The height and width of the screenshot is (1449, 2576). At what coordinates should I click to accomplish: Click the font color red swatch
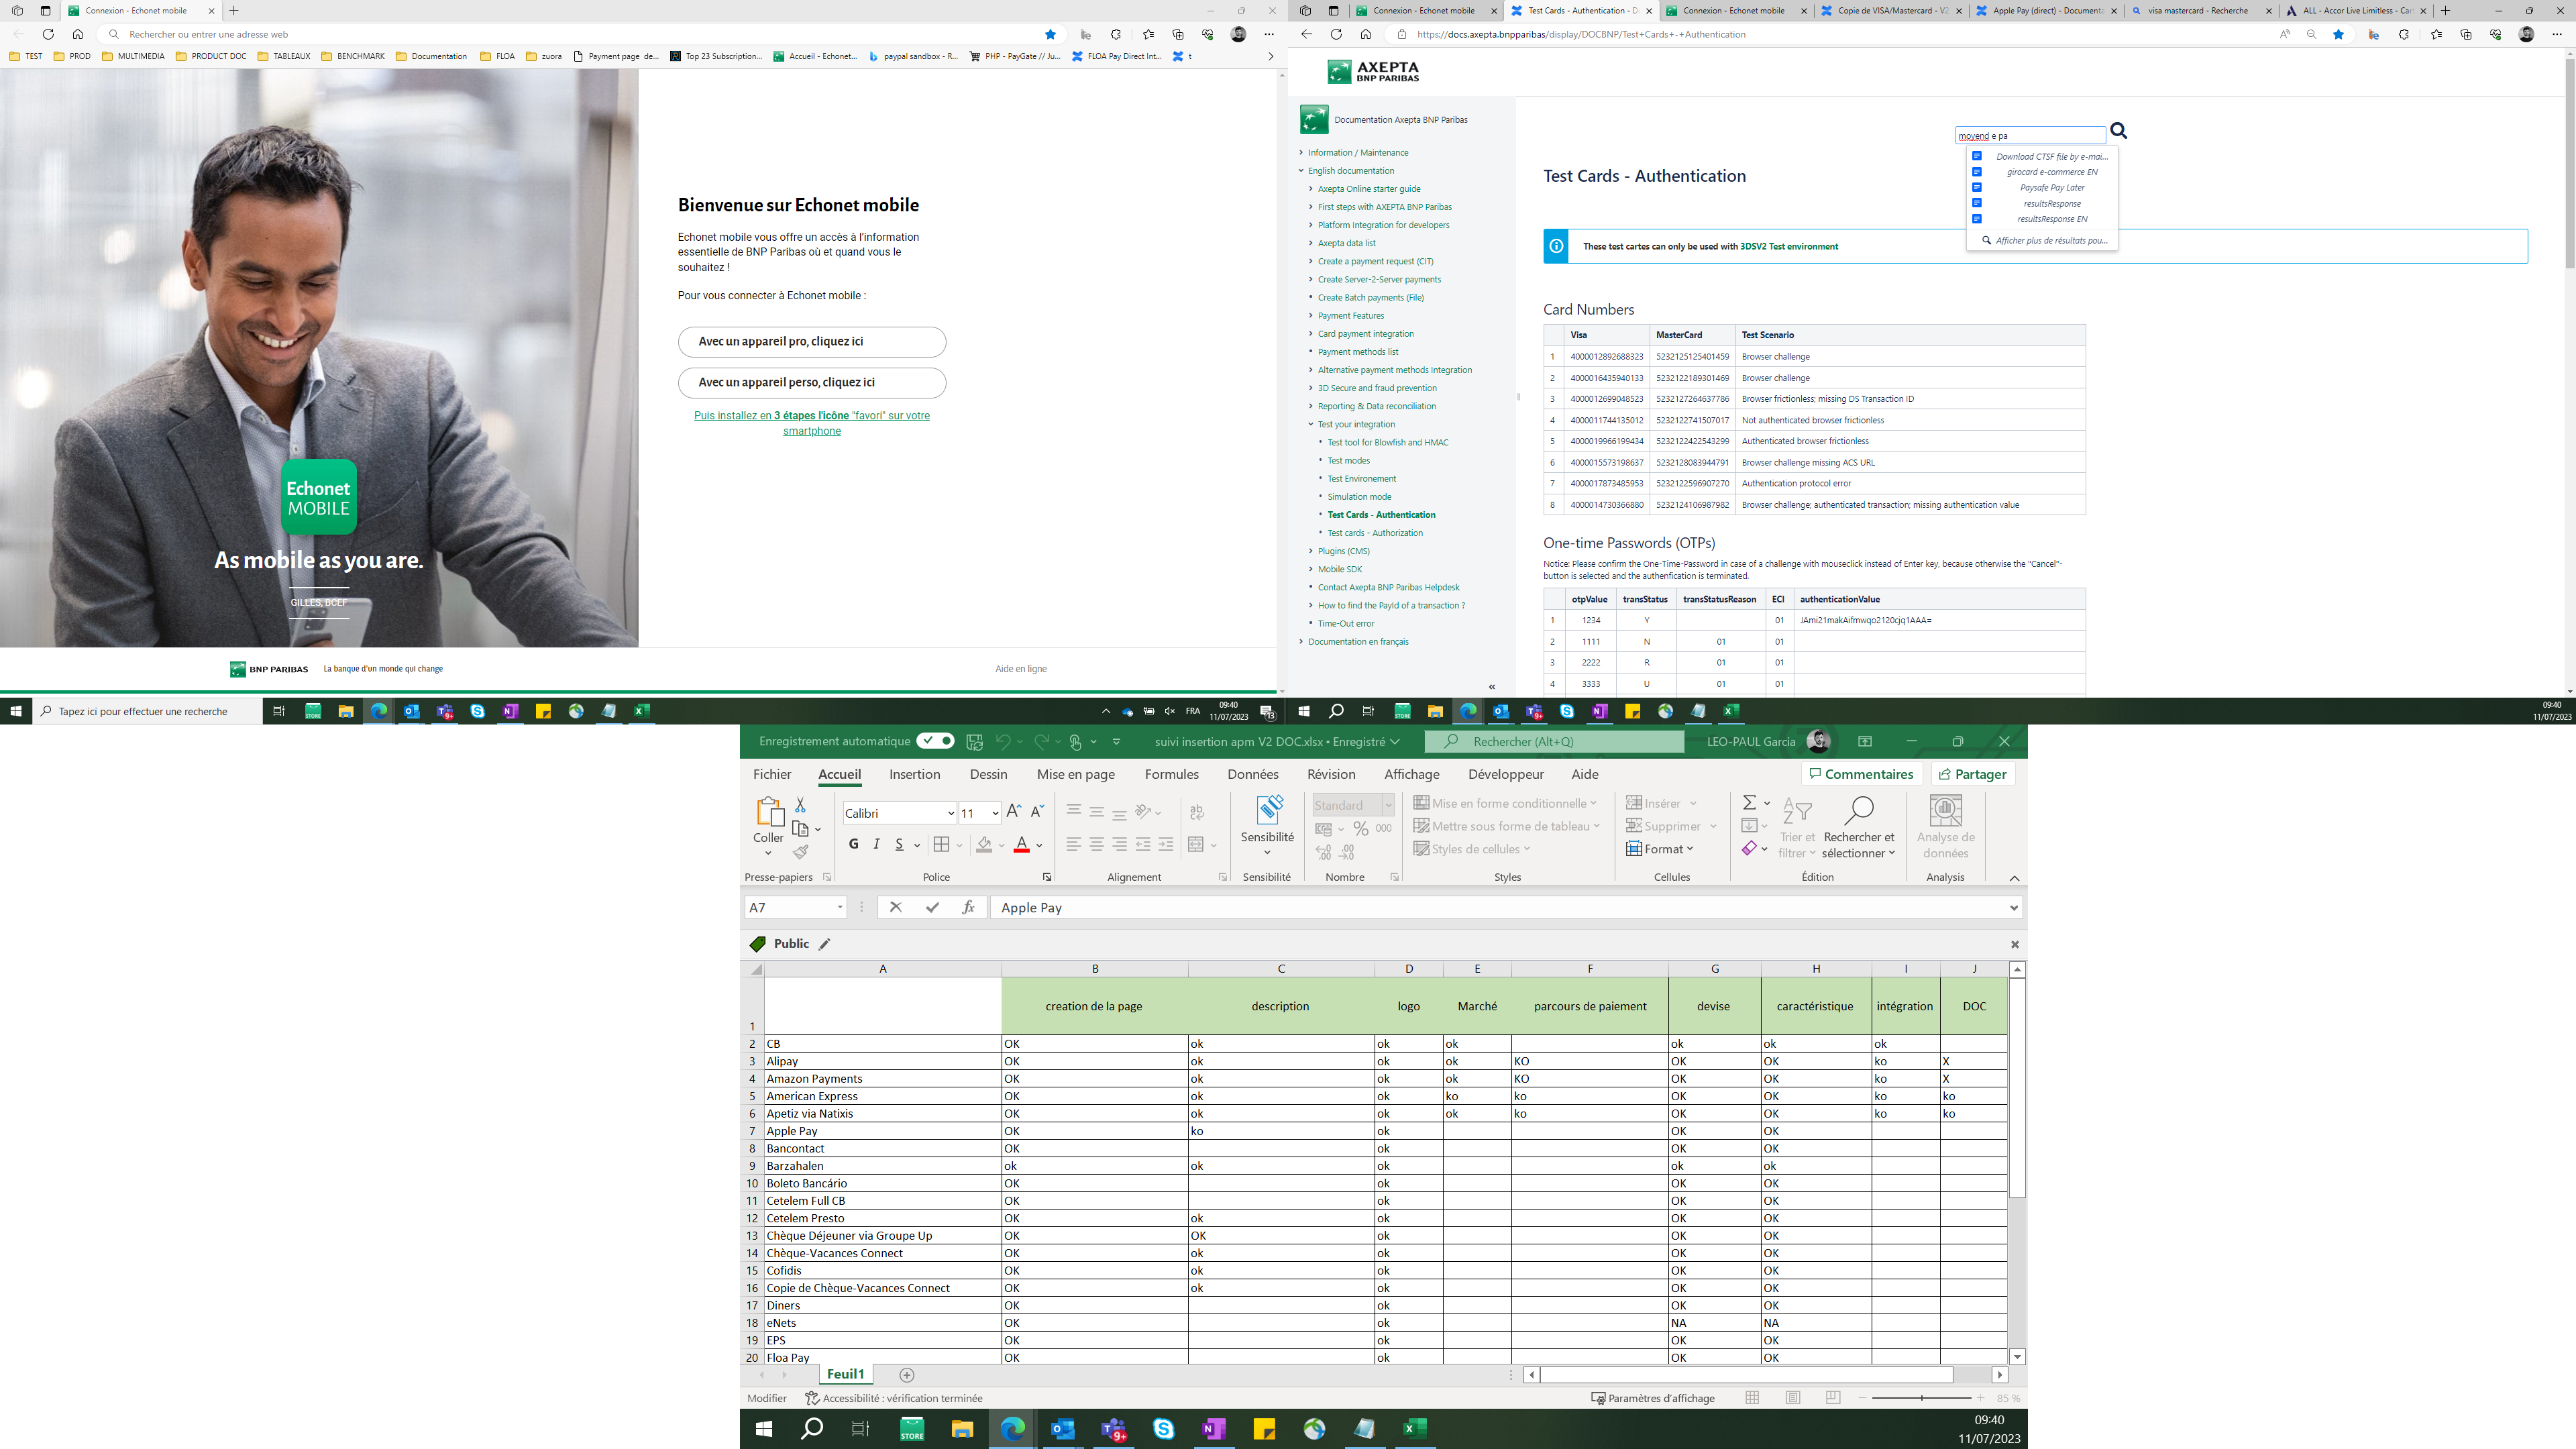(x=1021, y=845)
